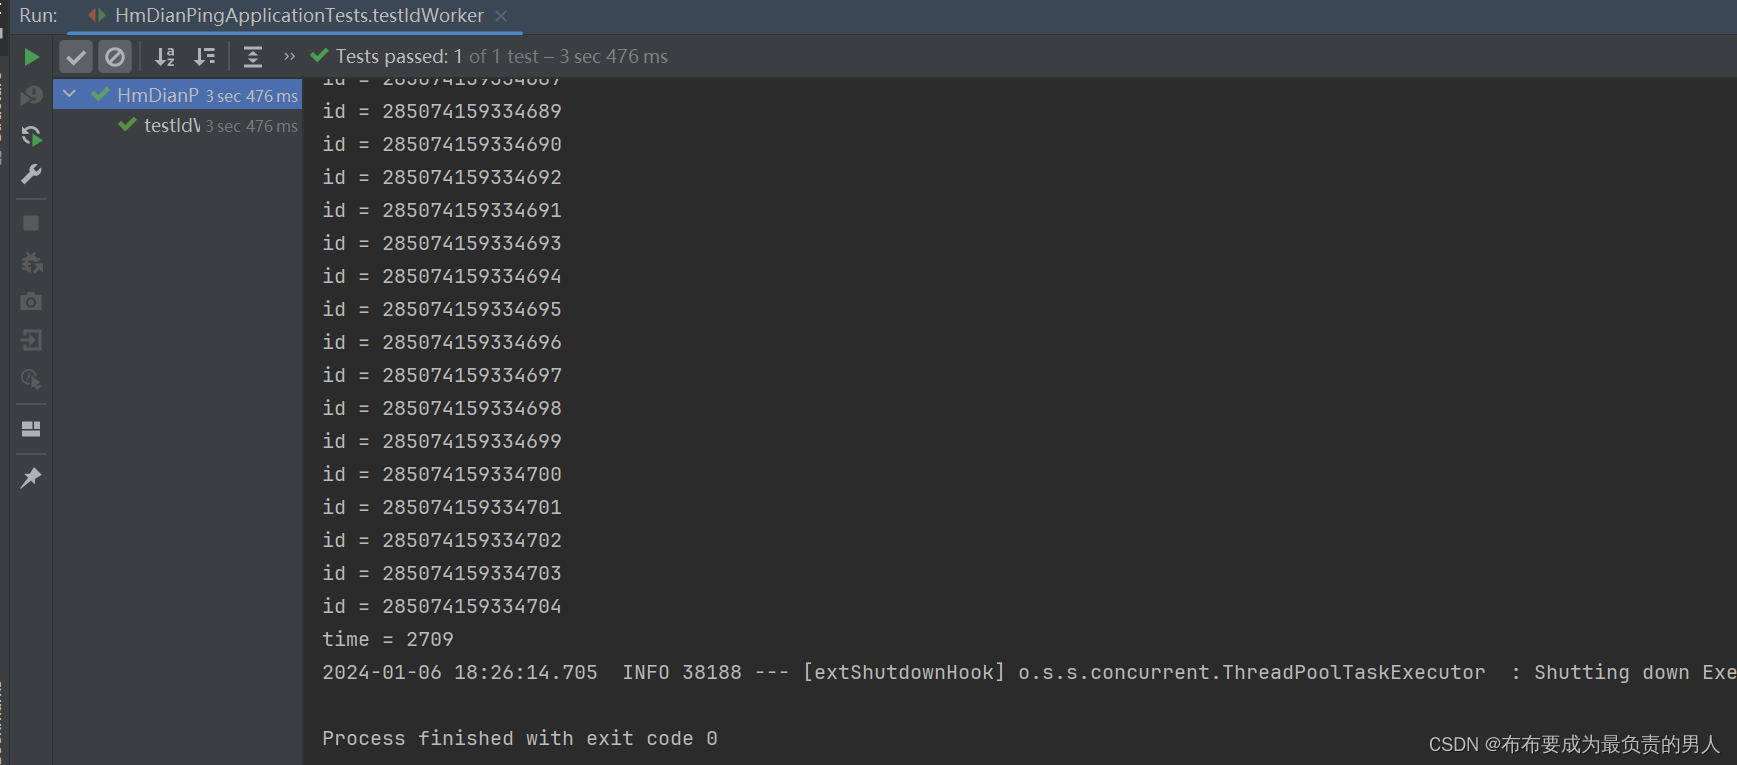Toggle Show Ignored tests button
The height and width of the screenshot is (765, 1737).
[115, 57]
